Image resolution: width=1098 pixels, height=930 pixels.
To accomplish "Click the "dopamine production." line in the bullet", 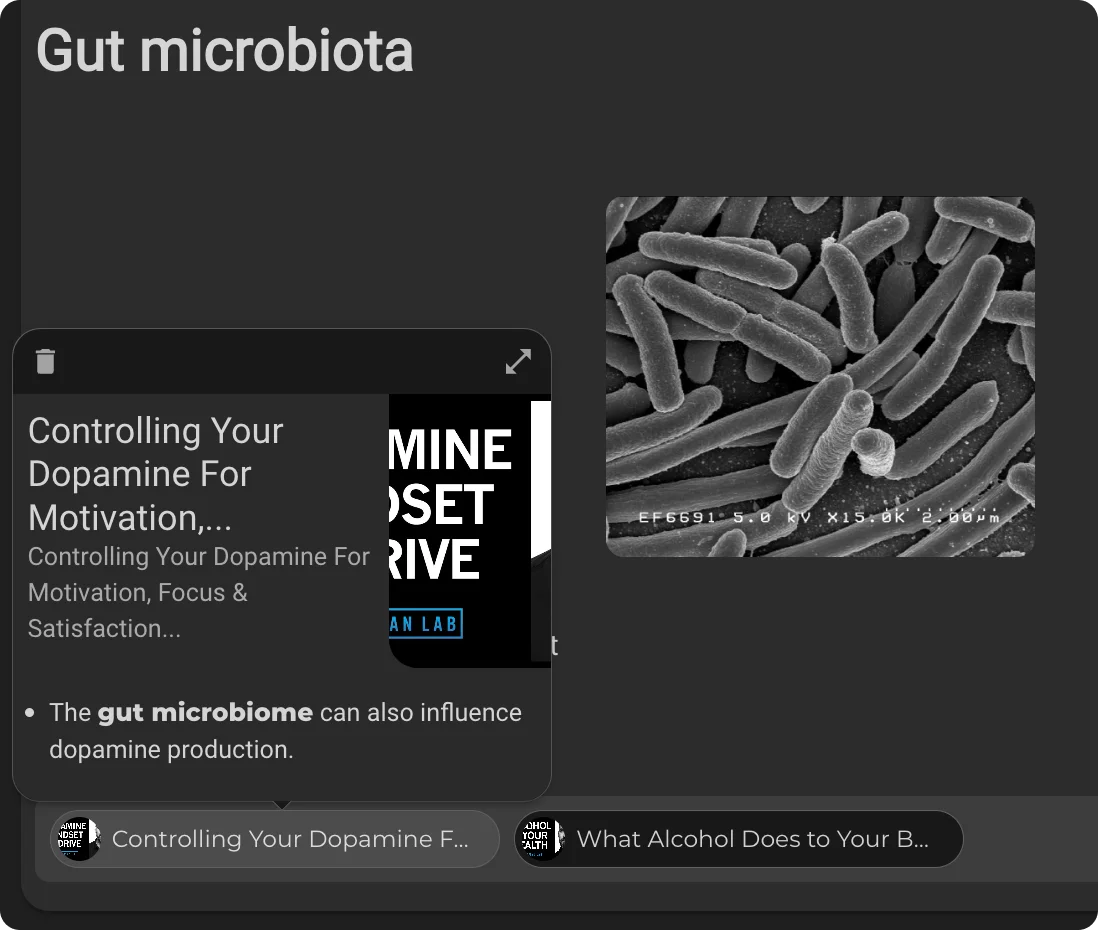I will [171, 749].
